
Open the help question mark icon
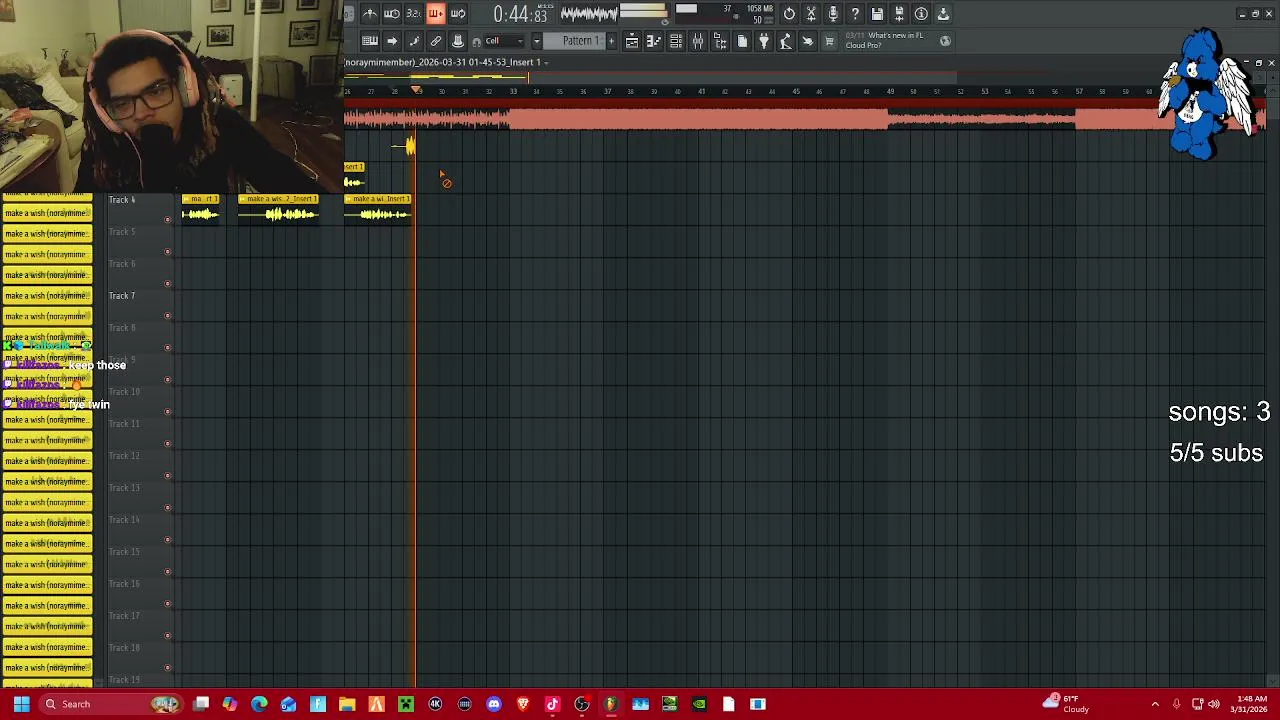(855, 14)
